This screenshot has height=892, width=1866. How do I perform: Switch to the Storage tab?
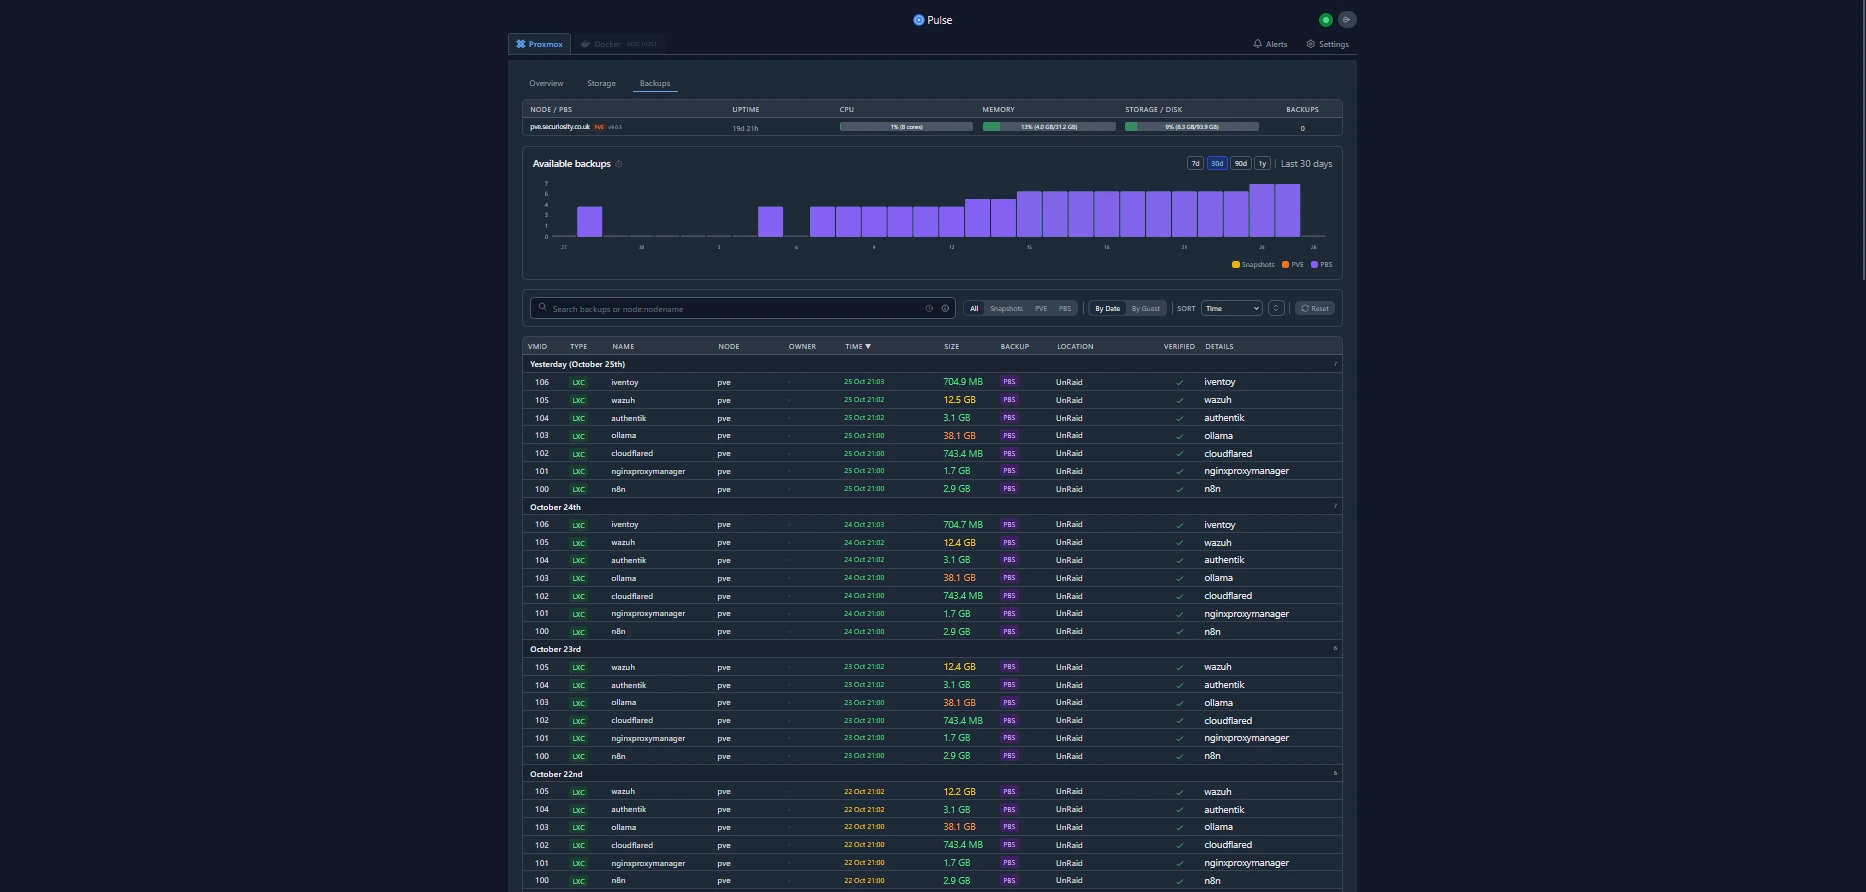click(601, 84)
